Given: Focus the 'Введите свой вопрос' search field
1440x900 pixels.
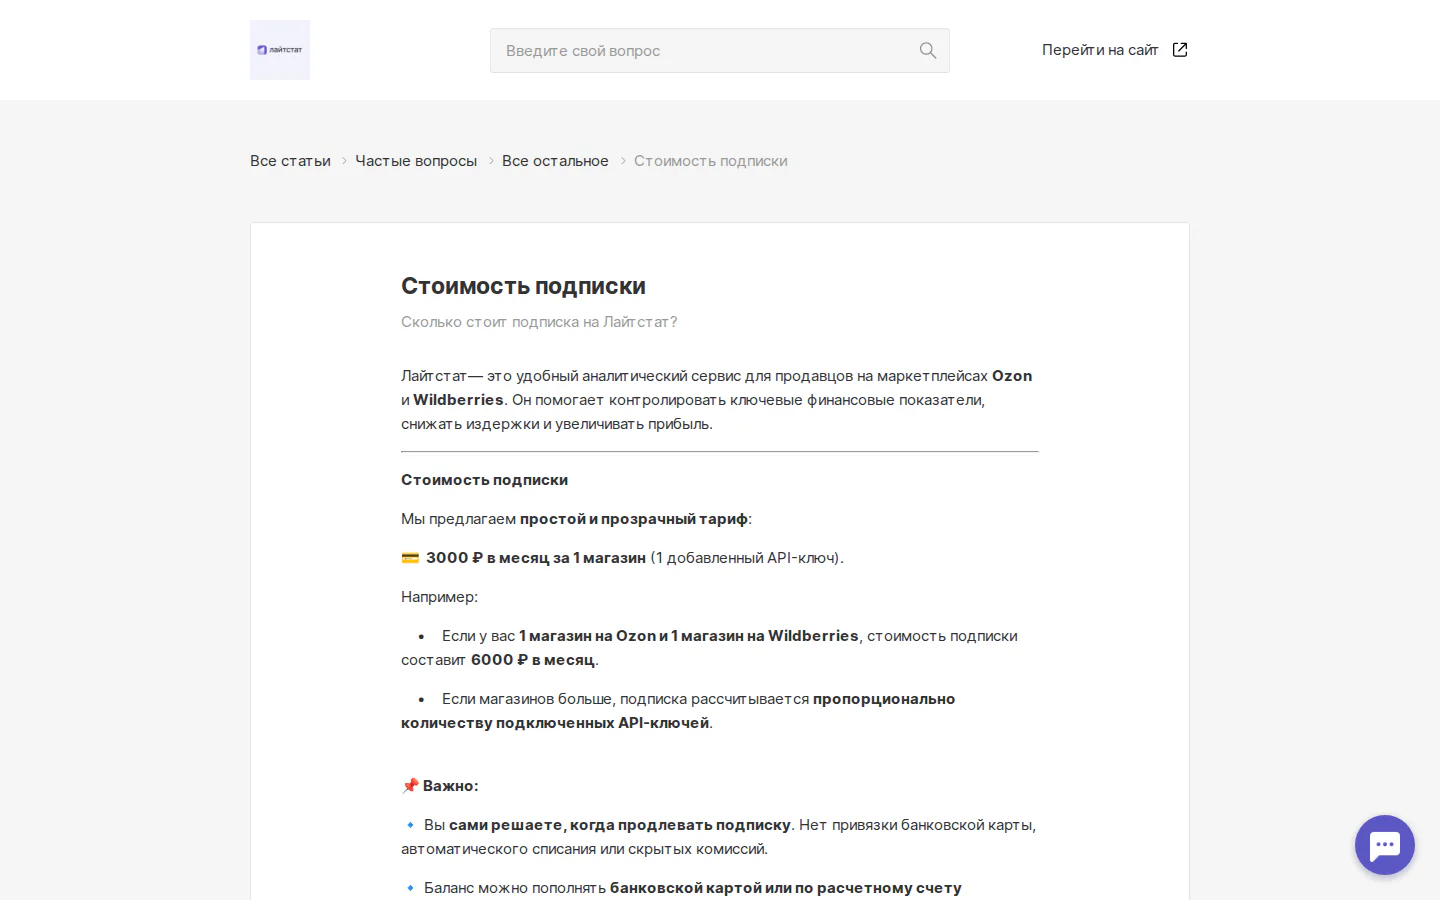Looking at the screenshot, I should [720, 50].
